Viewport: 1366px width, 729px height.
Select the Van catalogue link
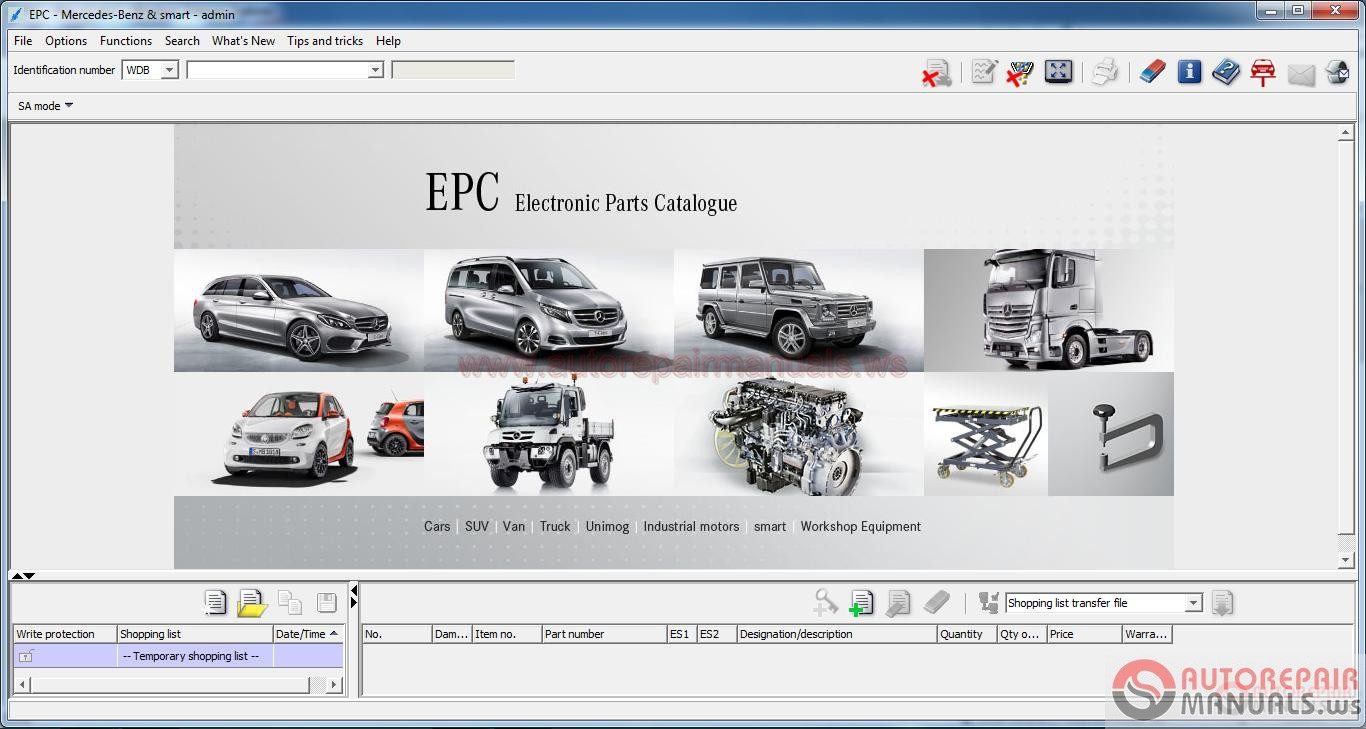(x=514, y=526)
